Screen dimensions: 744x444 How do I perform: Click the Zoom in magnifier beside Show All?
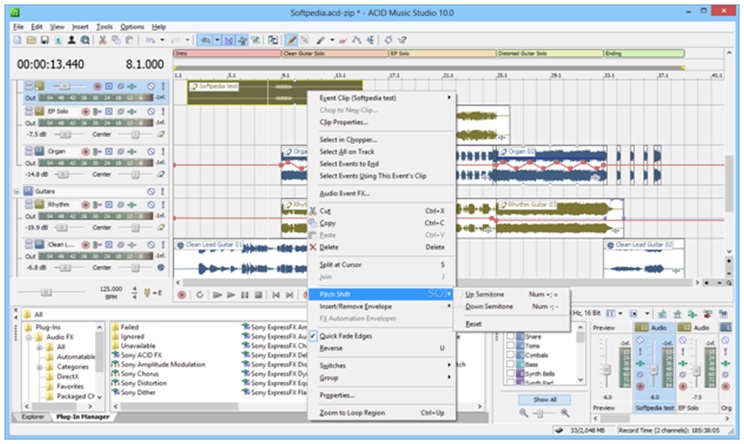click(x=565, y=413)
